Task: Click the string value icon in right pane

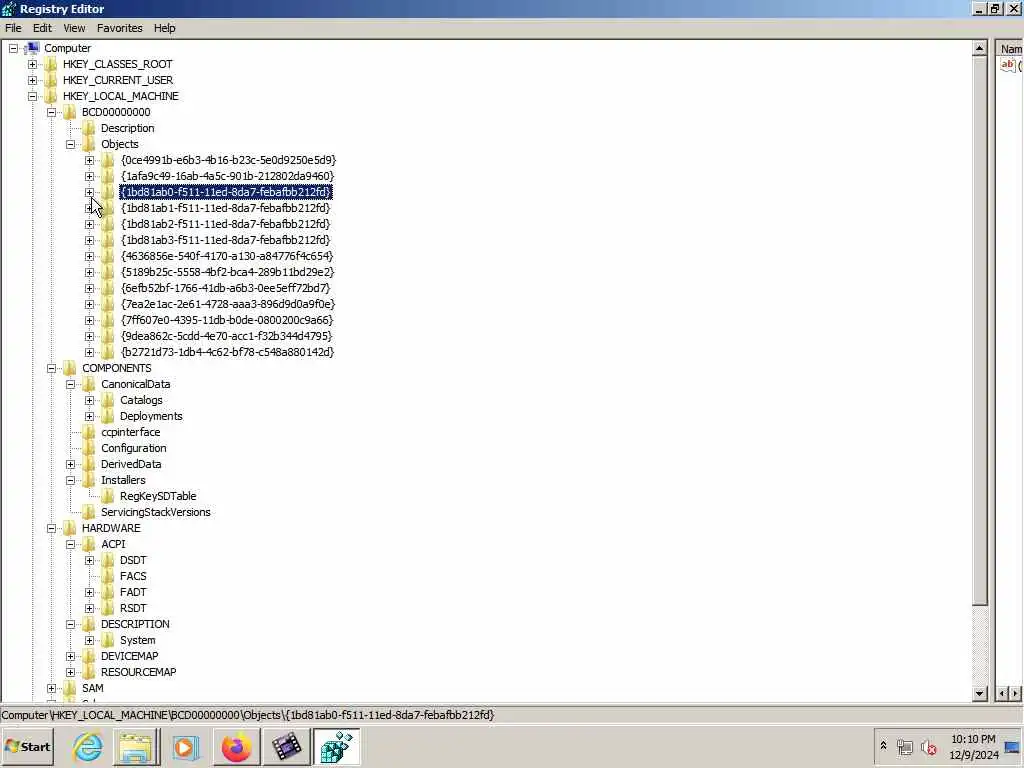Action: click(1008, 65)
